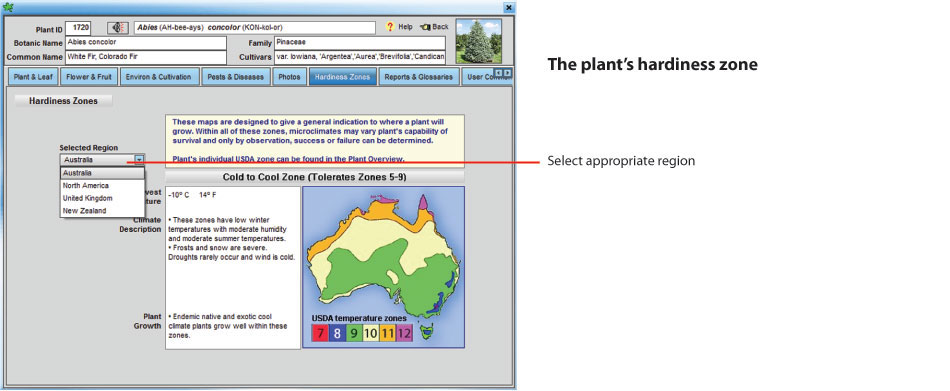Screen dimensions: 950x391
Task: Switch to the Flower & Fruit tab
Action: pos(88,77)
